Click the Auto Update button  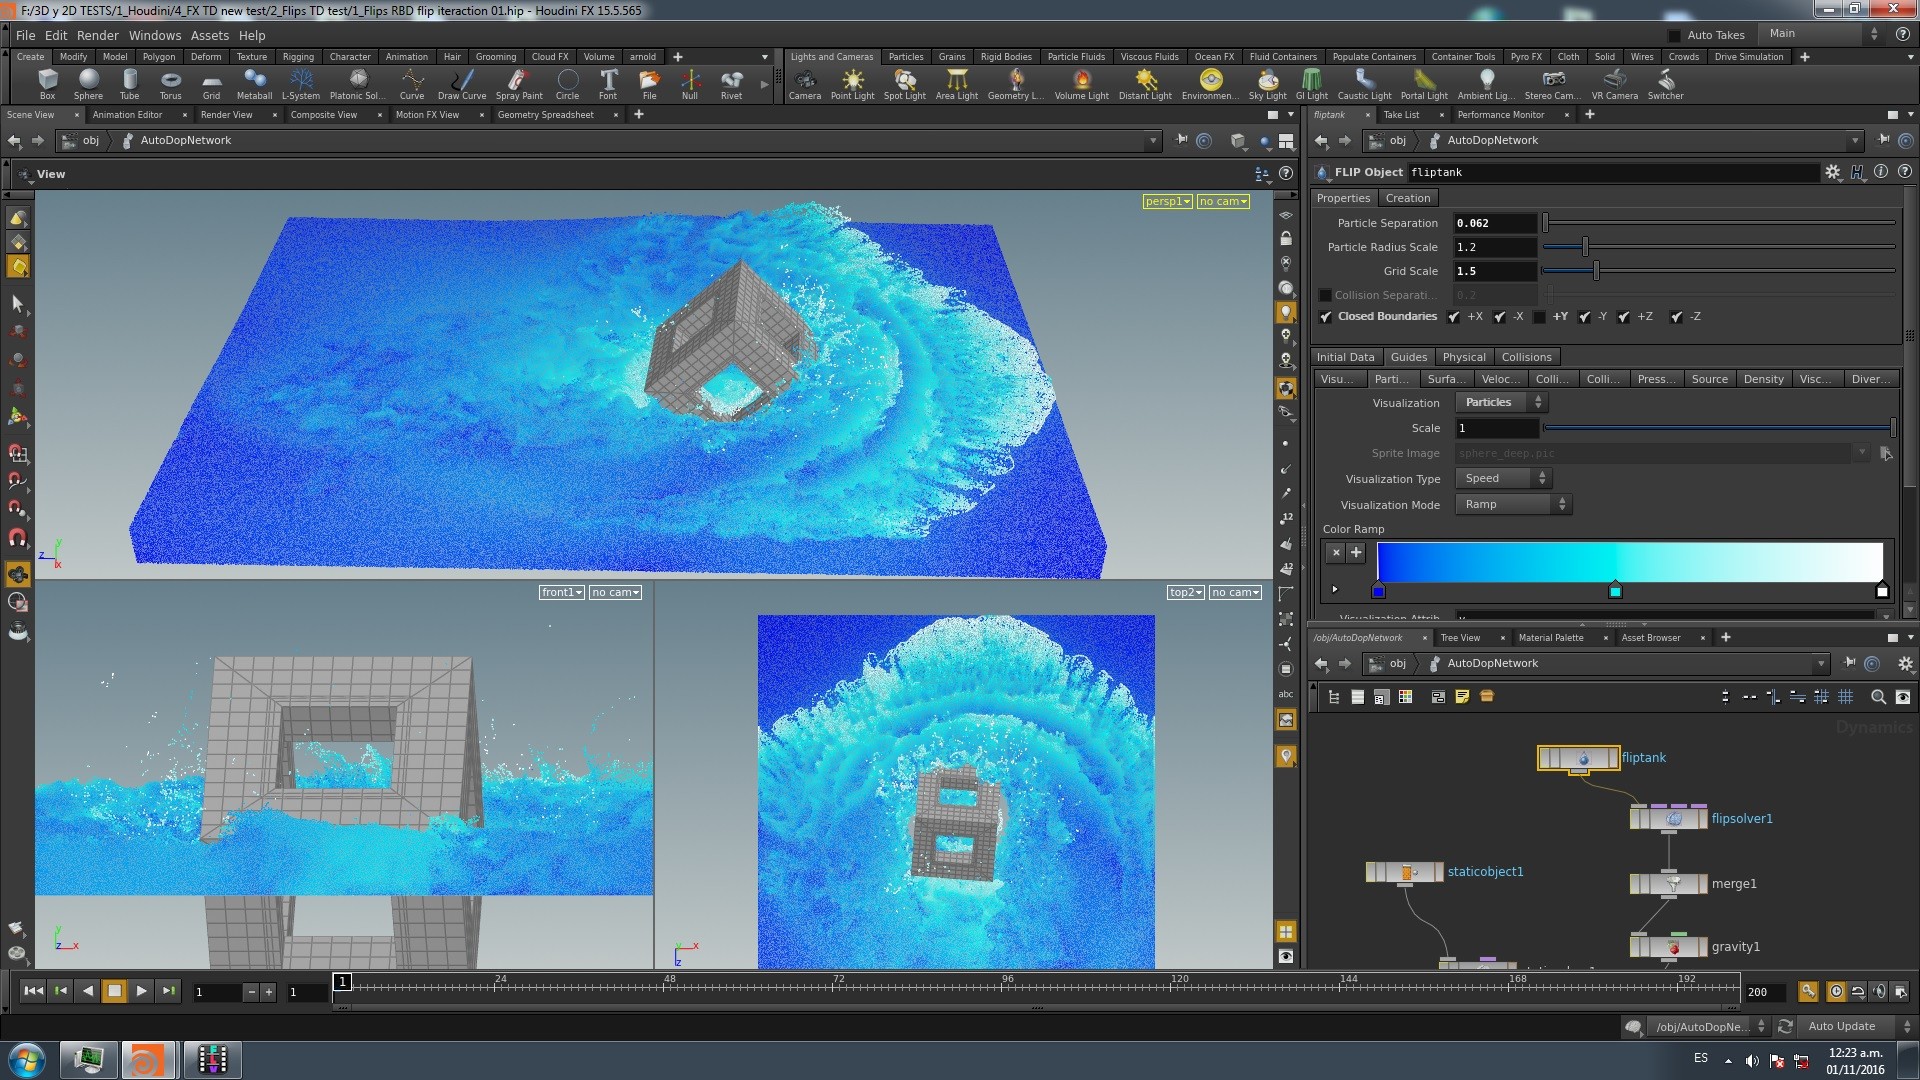(x=1841, y=1026)
